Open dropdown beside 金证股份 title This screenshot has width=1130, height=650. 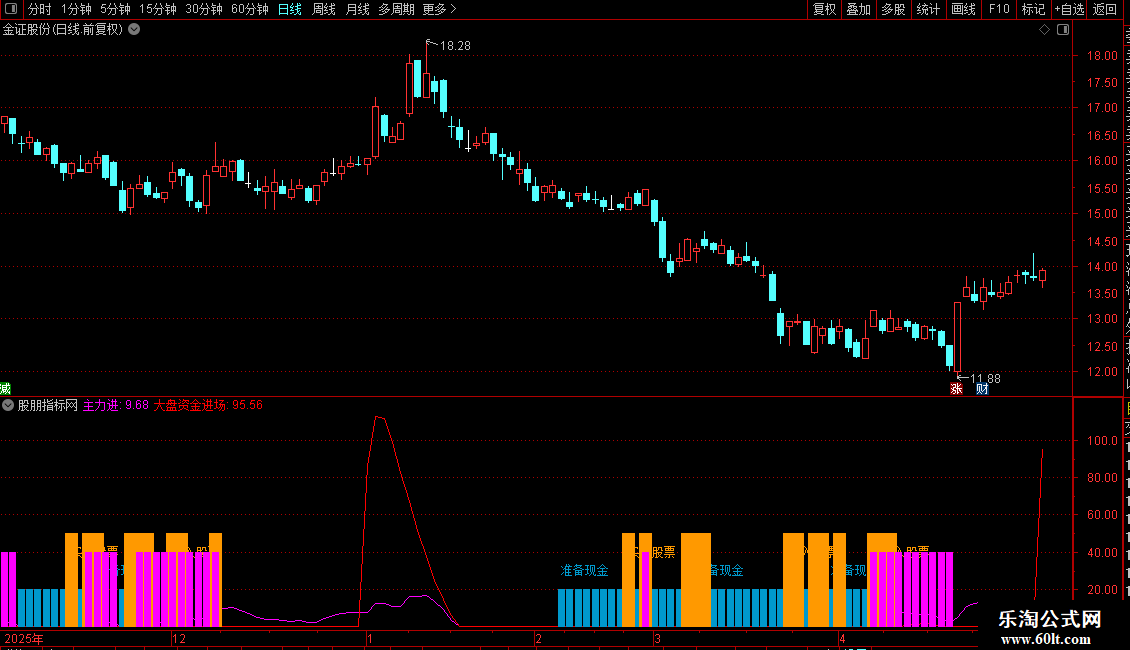tap(134, 30)
